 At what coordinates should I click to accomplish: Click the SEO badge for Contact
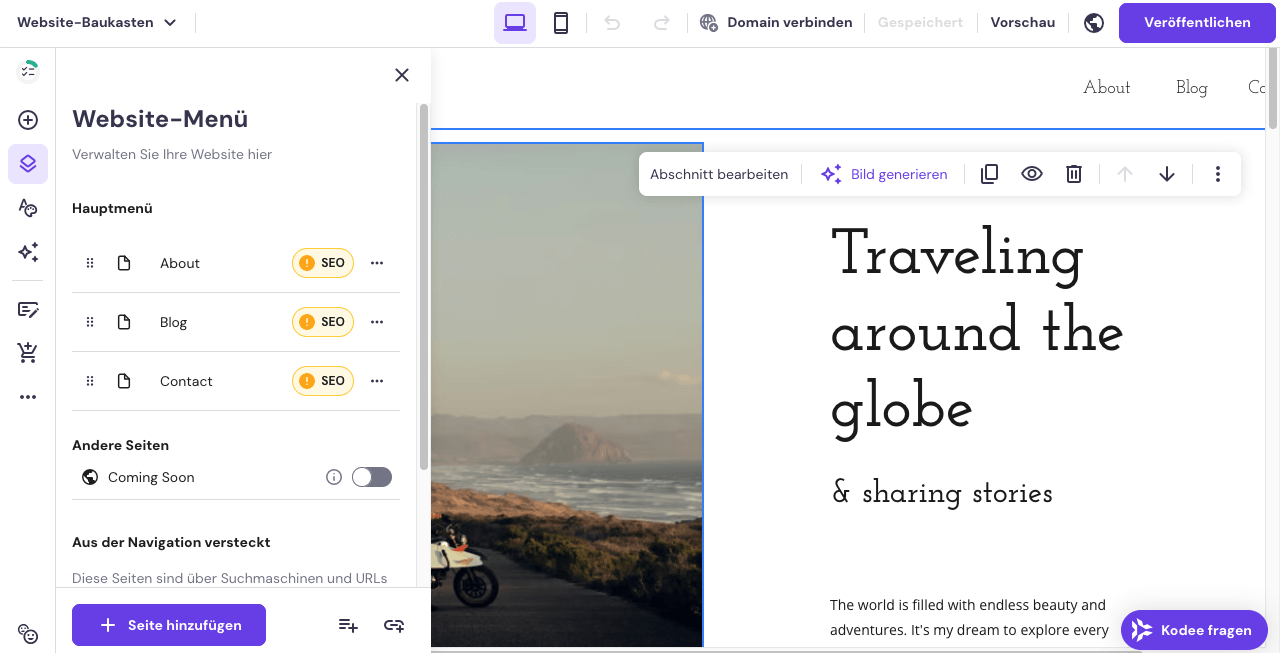(323, 381)
